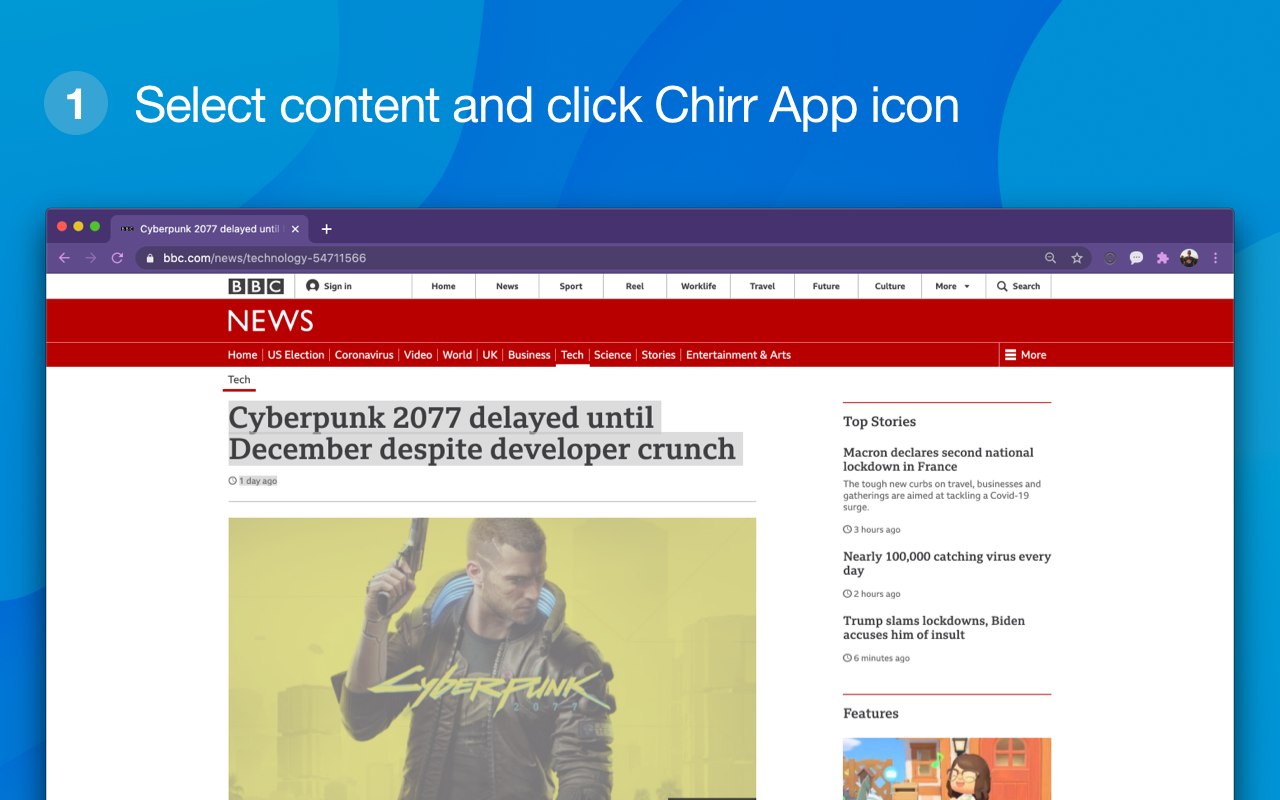Click the browser forward arrow
Image resolution: width=1280 pixels, height=800 pixels.
[x=91, y=258]
